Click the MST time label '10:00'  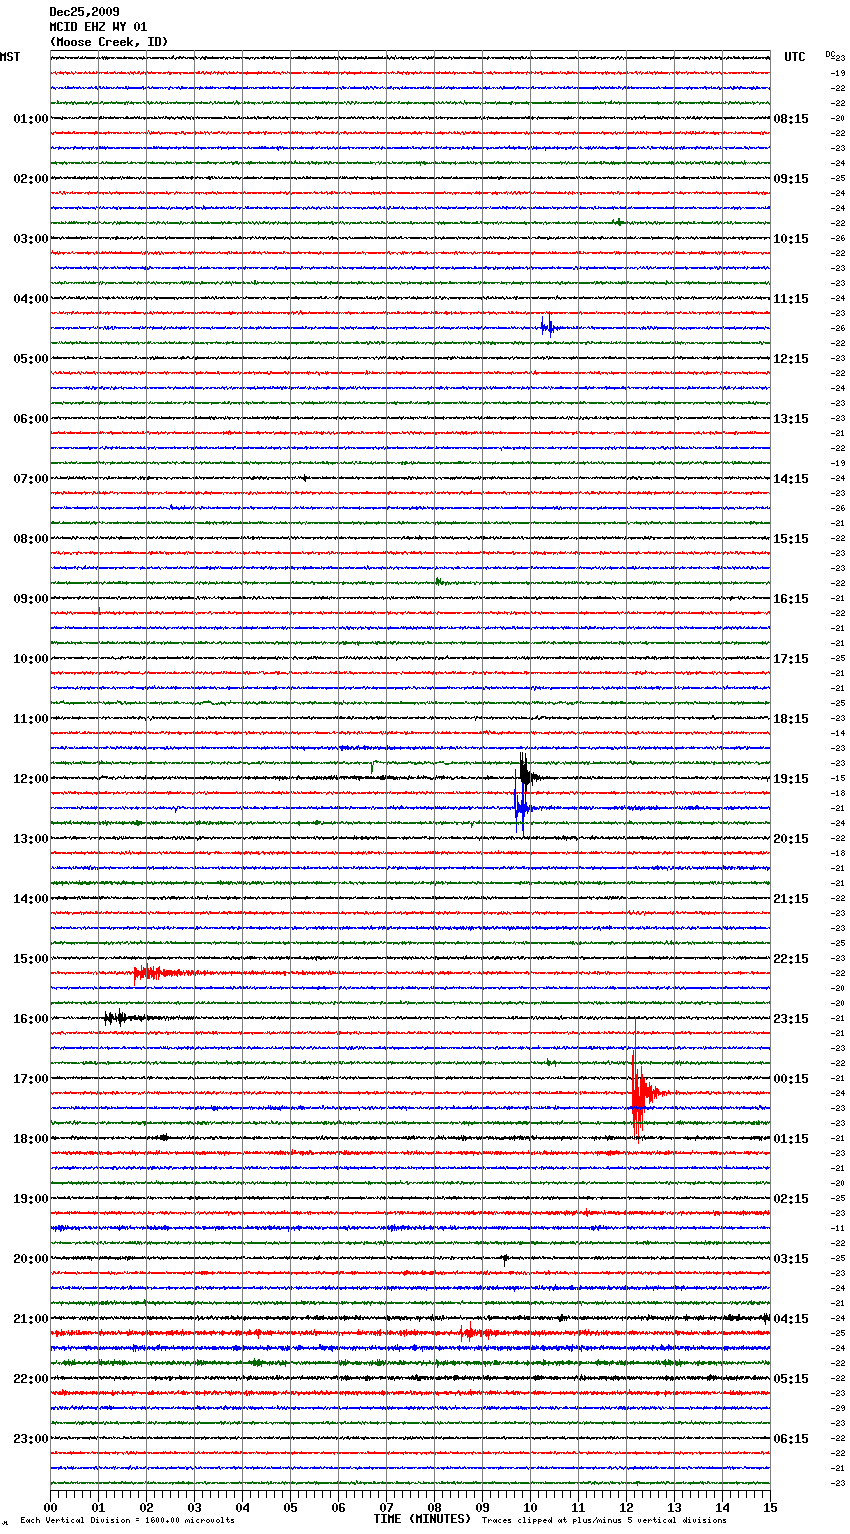[31, 659]
